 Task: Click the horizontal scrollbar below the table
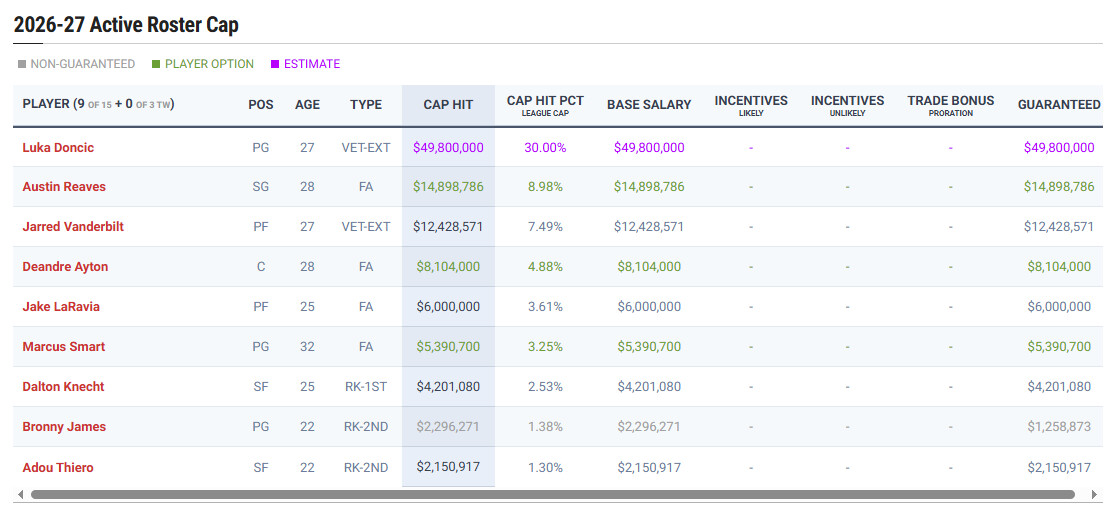[552, 494]
